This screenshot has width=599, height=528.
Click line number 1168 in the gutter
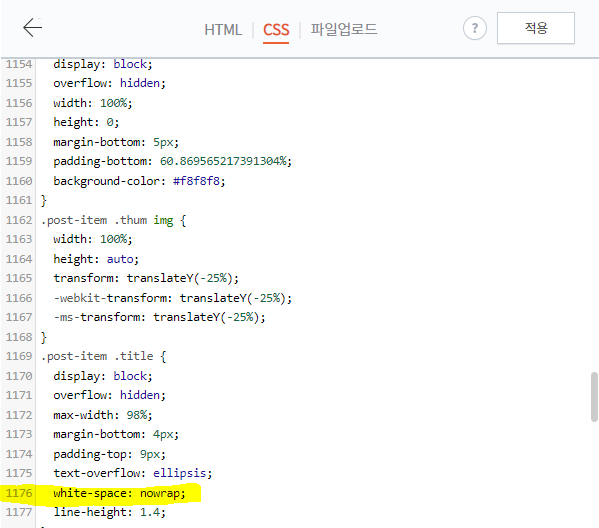[19, 337]
